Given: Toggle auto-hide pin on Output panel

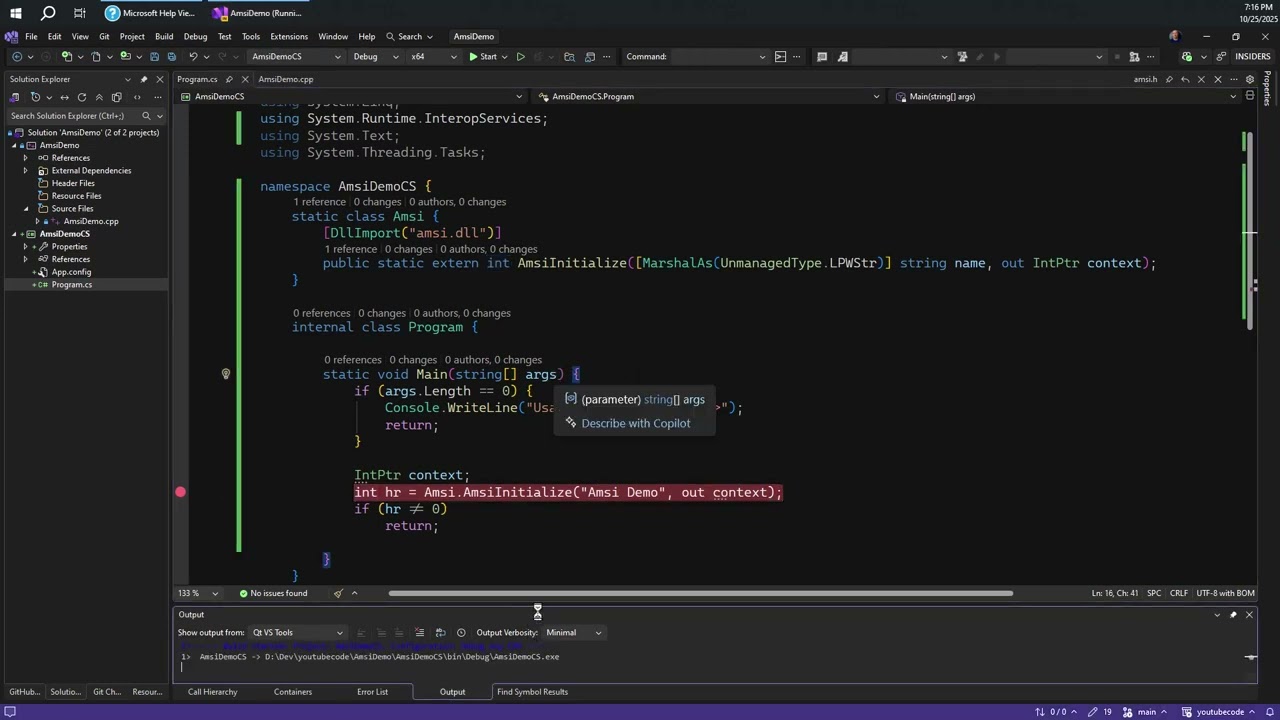Looking at the screenshot, I should pyautogui.click(x=1233, y=614).
